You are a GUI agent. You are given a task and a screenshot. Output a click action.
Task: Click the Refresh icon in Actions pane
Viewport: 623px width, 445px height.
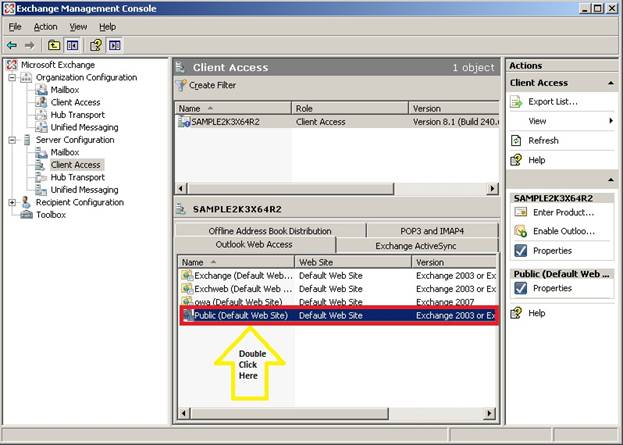click(x=516, y=141)
